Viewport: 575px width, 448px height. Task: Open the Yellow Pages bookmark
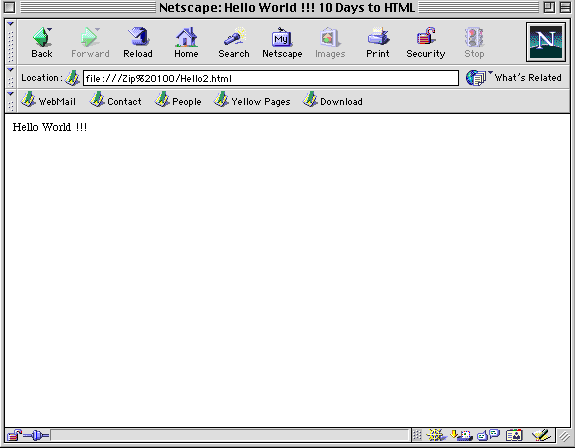click(252, 101)
